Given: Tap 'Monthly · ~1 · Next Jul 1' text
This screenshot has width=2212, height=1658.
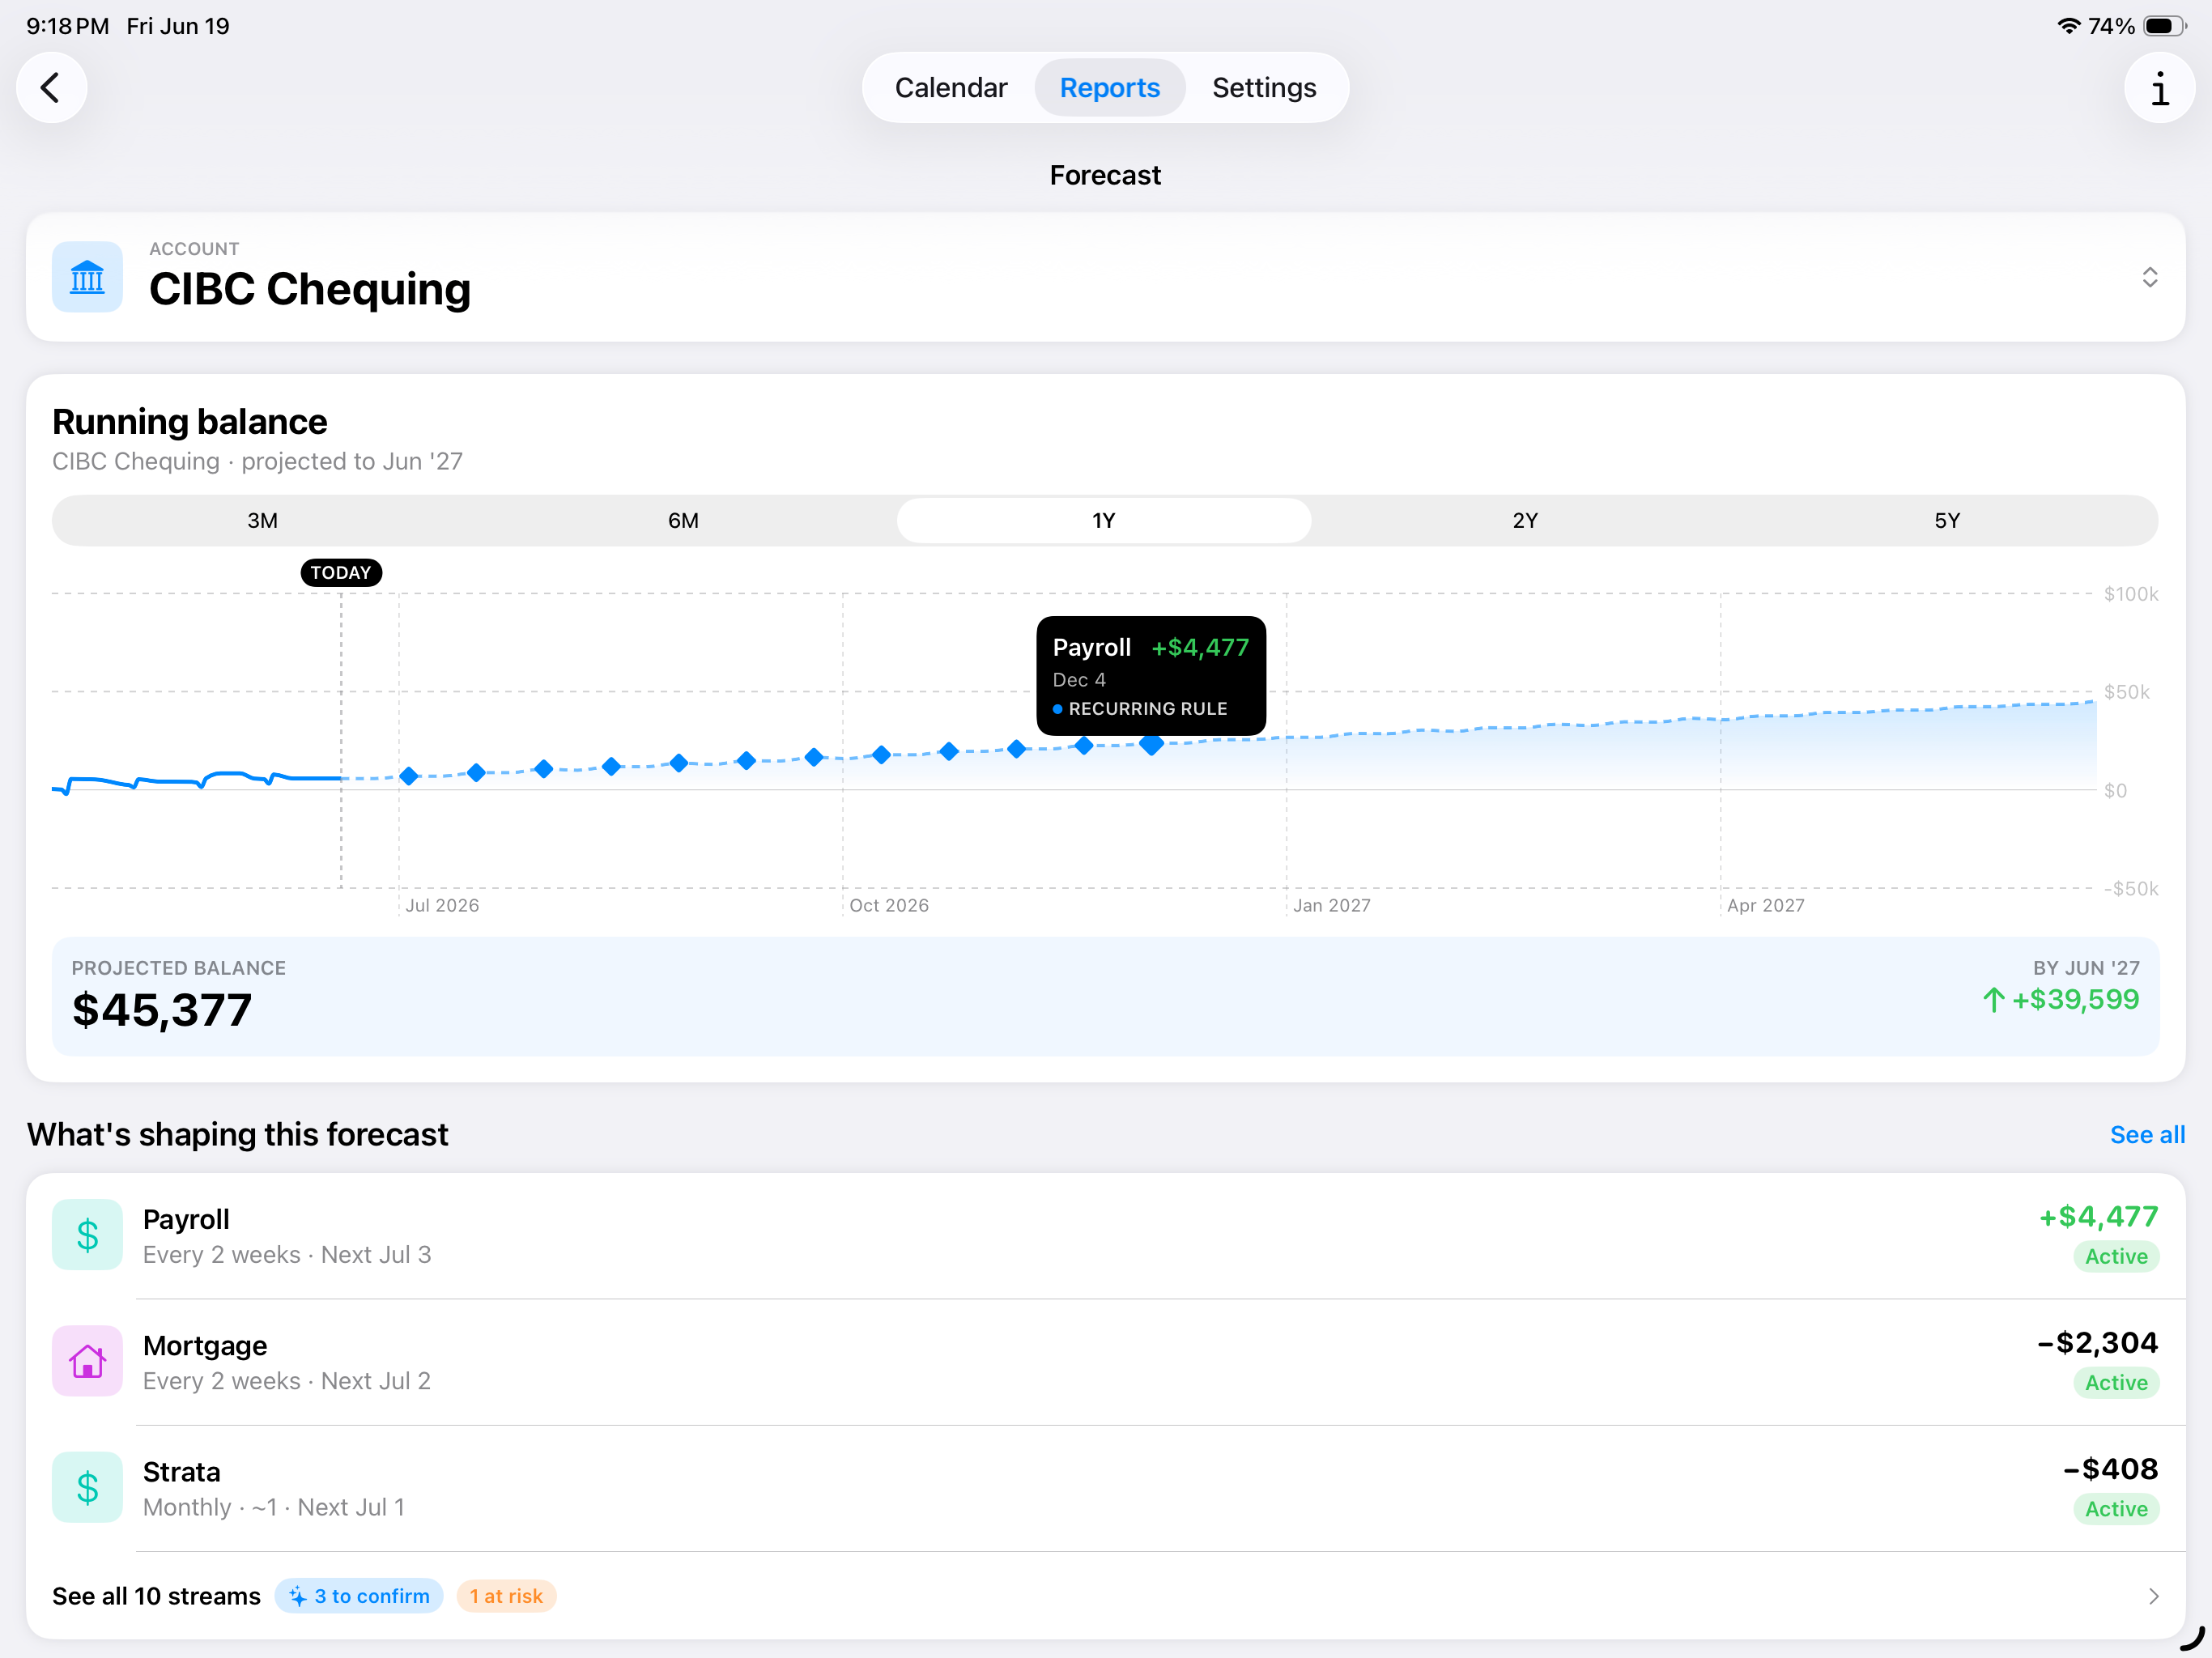Looking at the screenshot, I should pos(274,1507).
